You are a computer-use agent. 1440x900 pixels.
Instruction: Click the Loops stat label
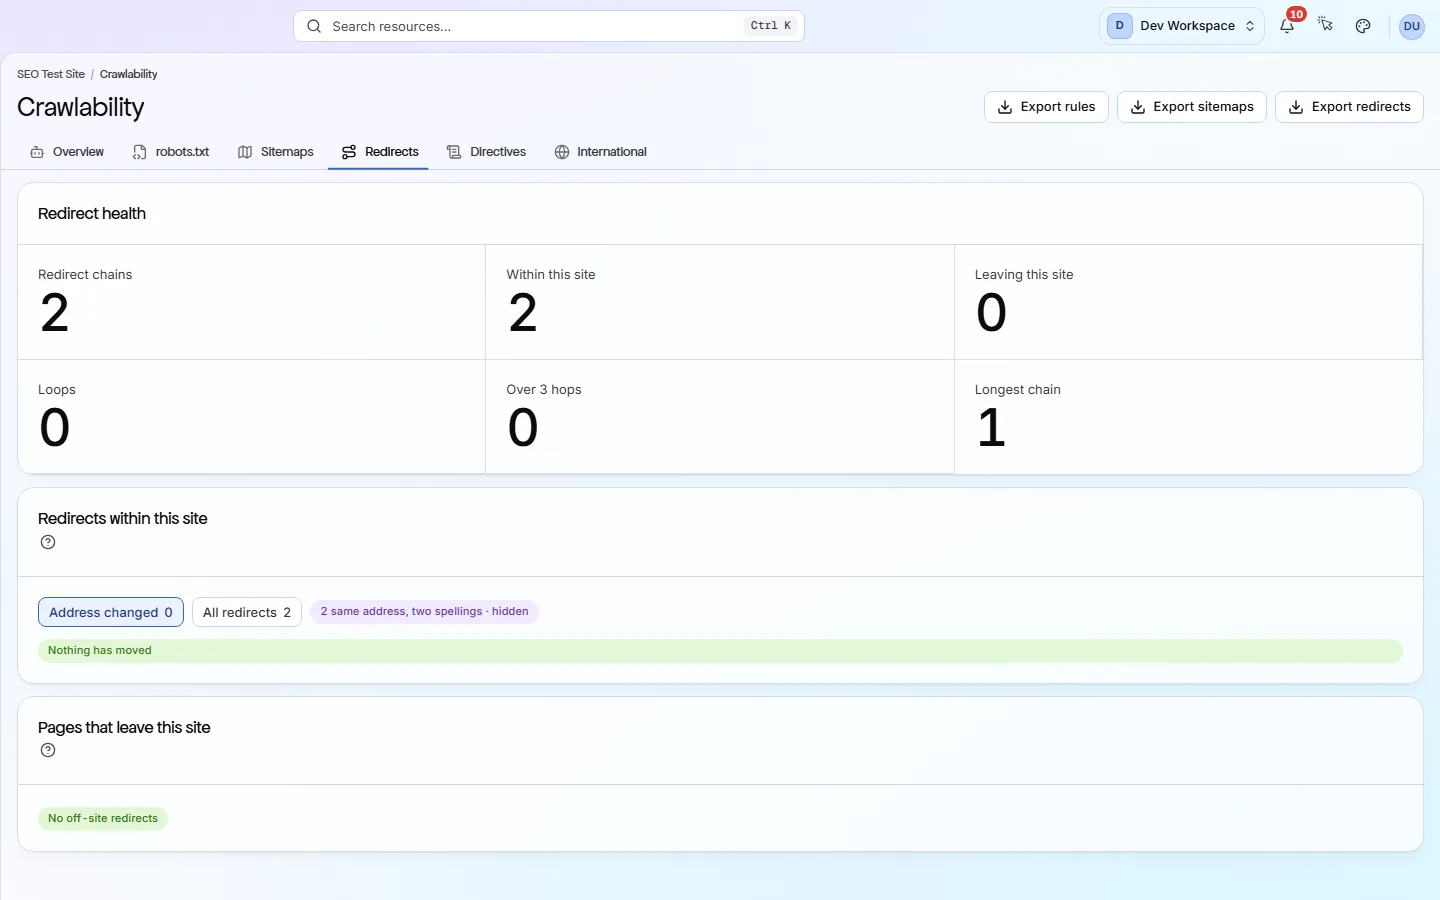[57, 390]
